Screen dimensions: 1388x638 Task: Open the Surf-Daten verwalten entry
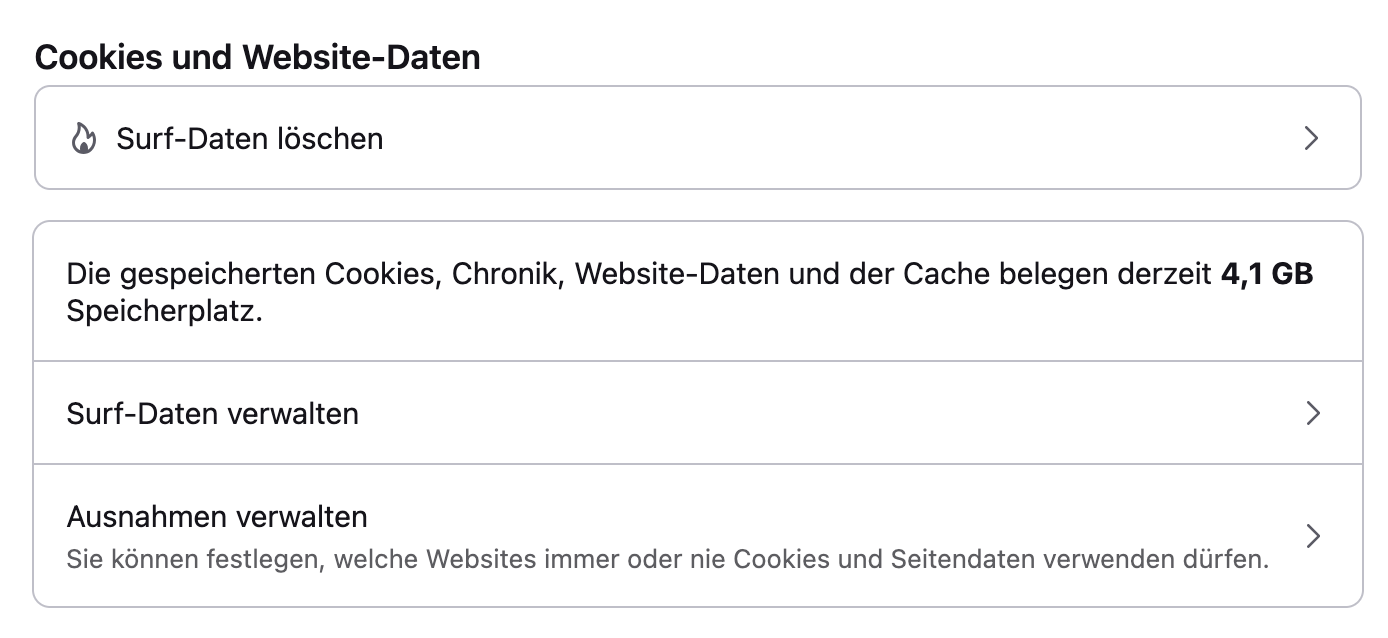(x=213, y=413)
